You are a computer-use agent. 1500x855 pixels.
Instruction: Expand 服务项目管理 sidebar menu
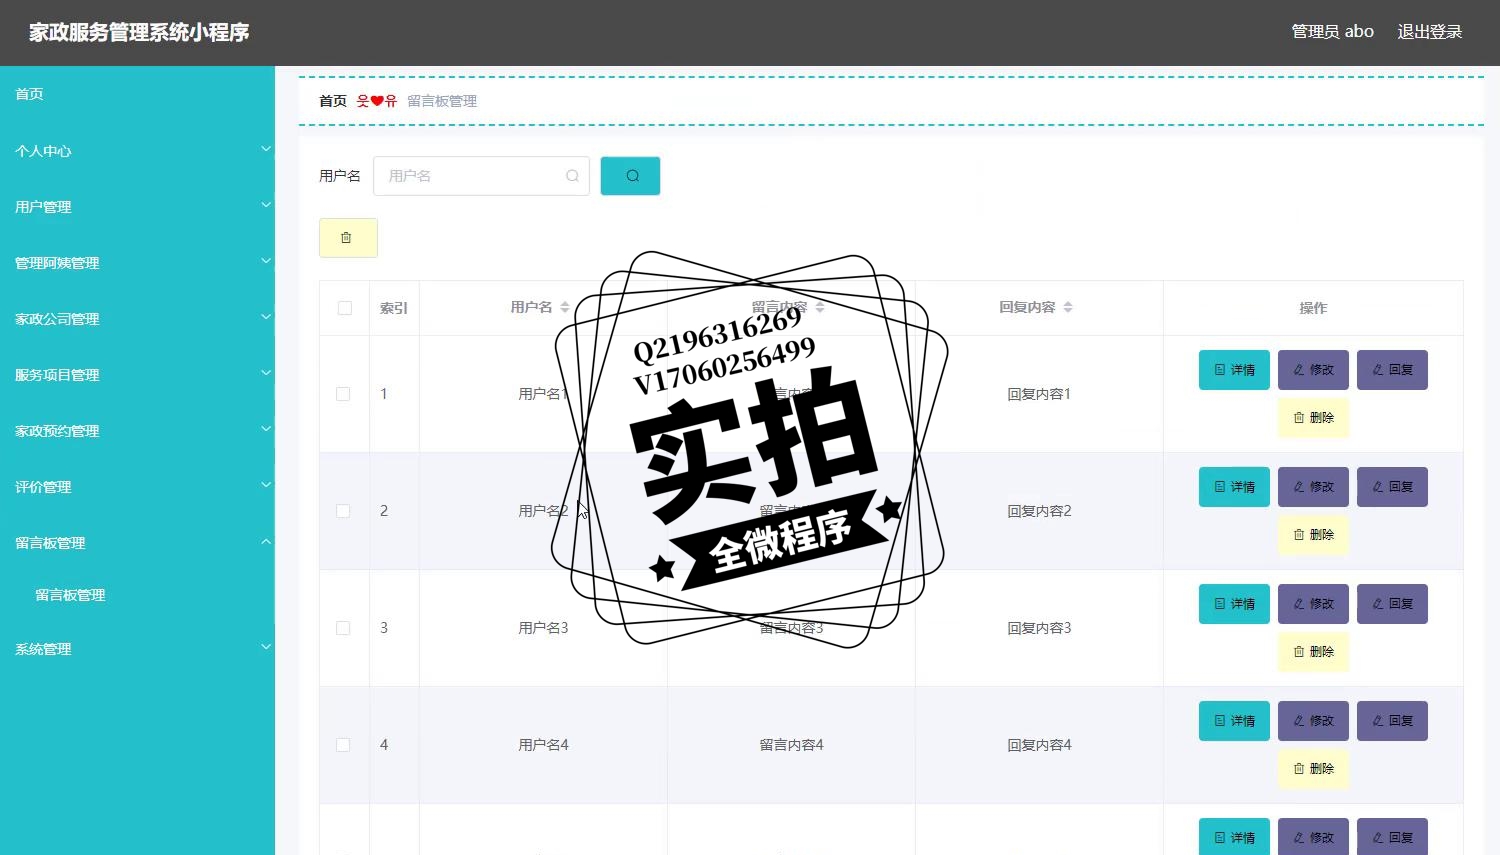click(x=137, y=375)
